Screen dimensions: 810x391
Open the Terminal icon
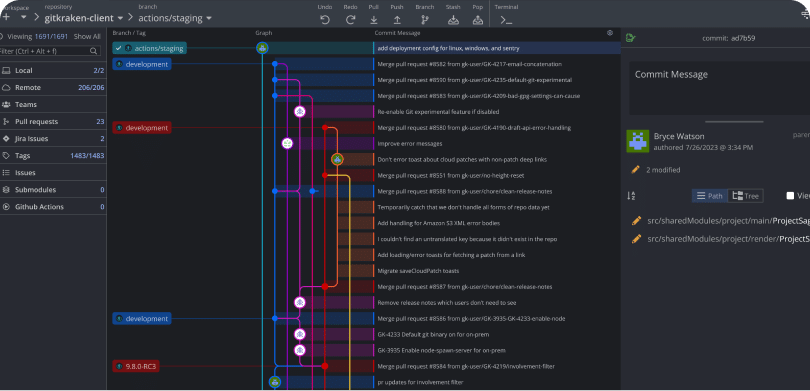point(506,20)
